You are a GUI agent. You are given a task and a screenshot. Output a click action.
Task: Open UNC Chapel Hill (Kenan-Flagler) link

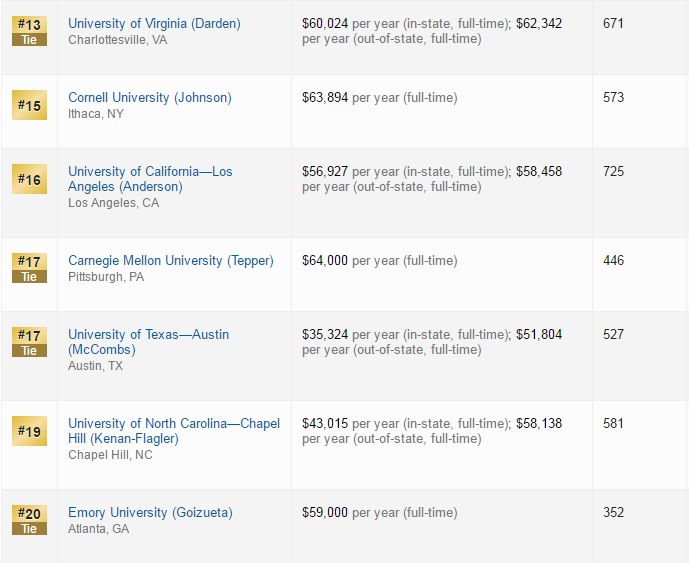pyautogui.click(x=174, y=431)
